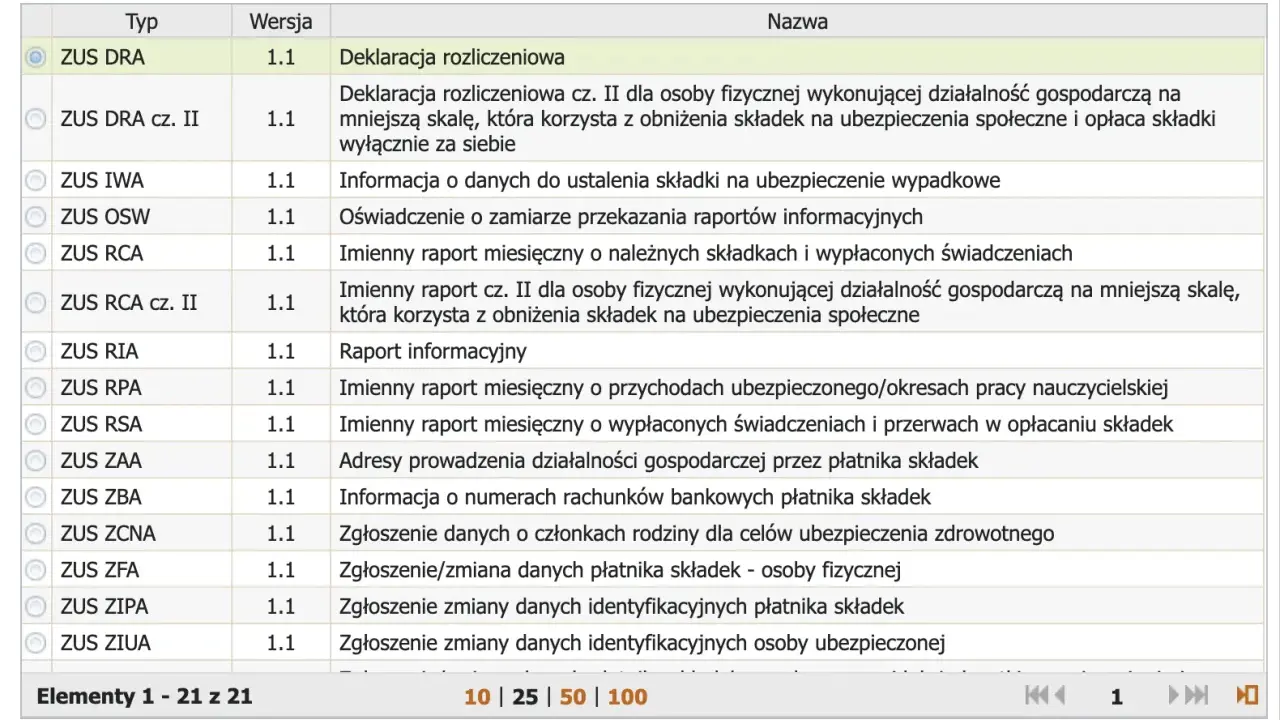Click the 'ZUS ZIPA' type cell

[x=141, y=606]
